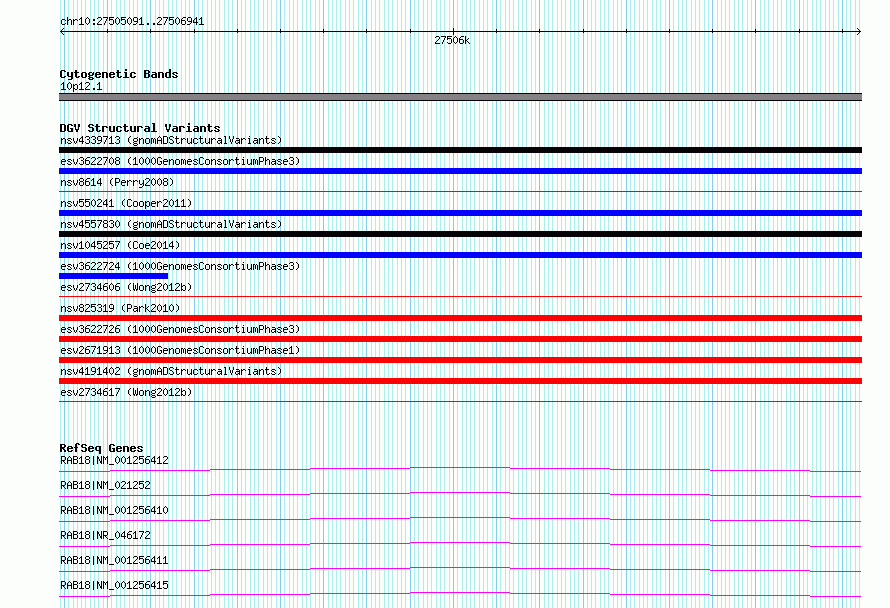The height and width of the screenshot is (608, 890).
Task: Click the magenta line under RAB18|NM_001256411
Action: (460, 569)
